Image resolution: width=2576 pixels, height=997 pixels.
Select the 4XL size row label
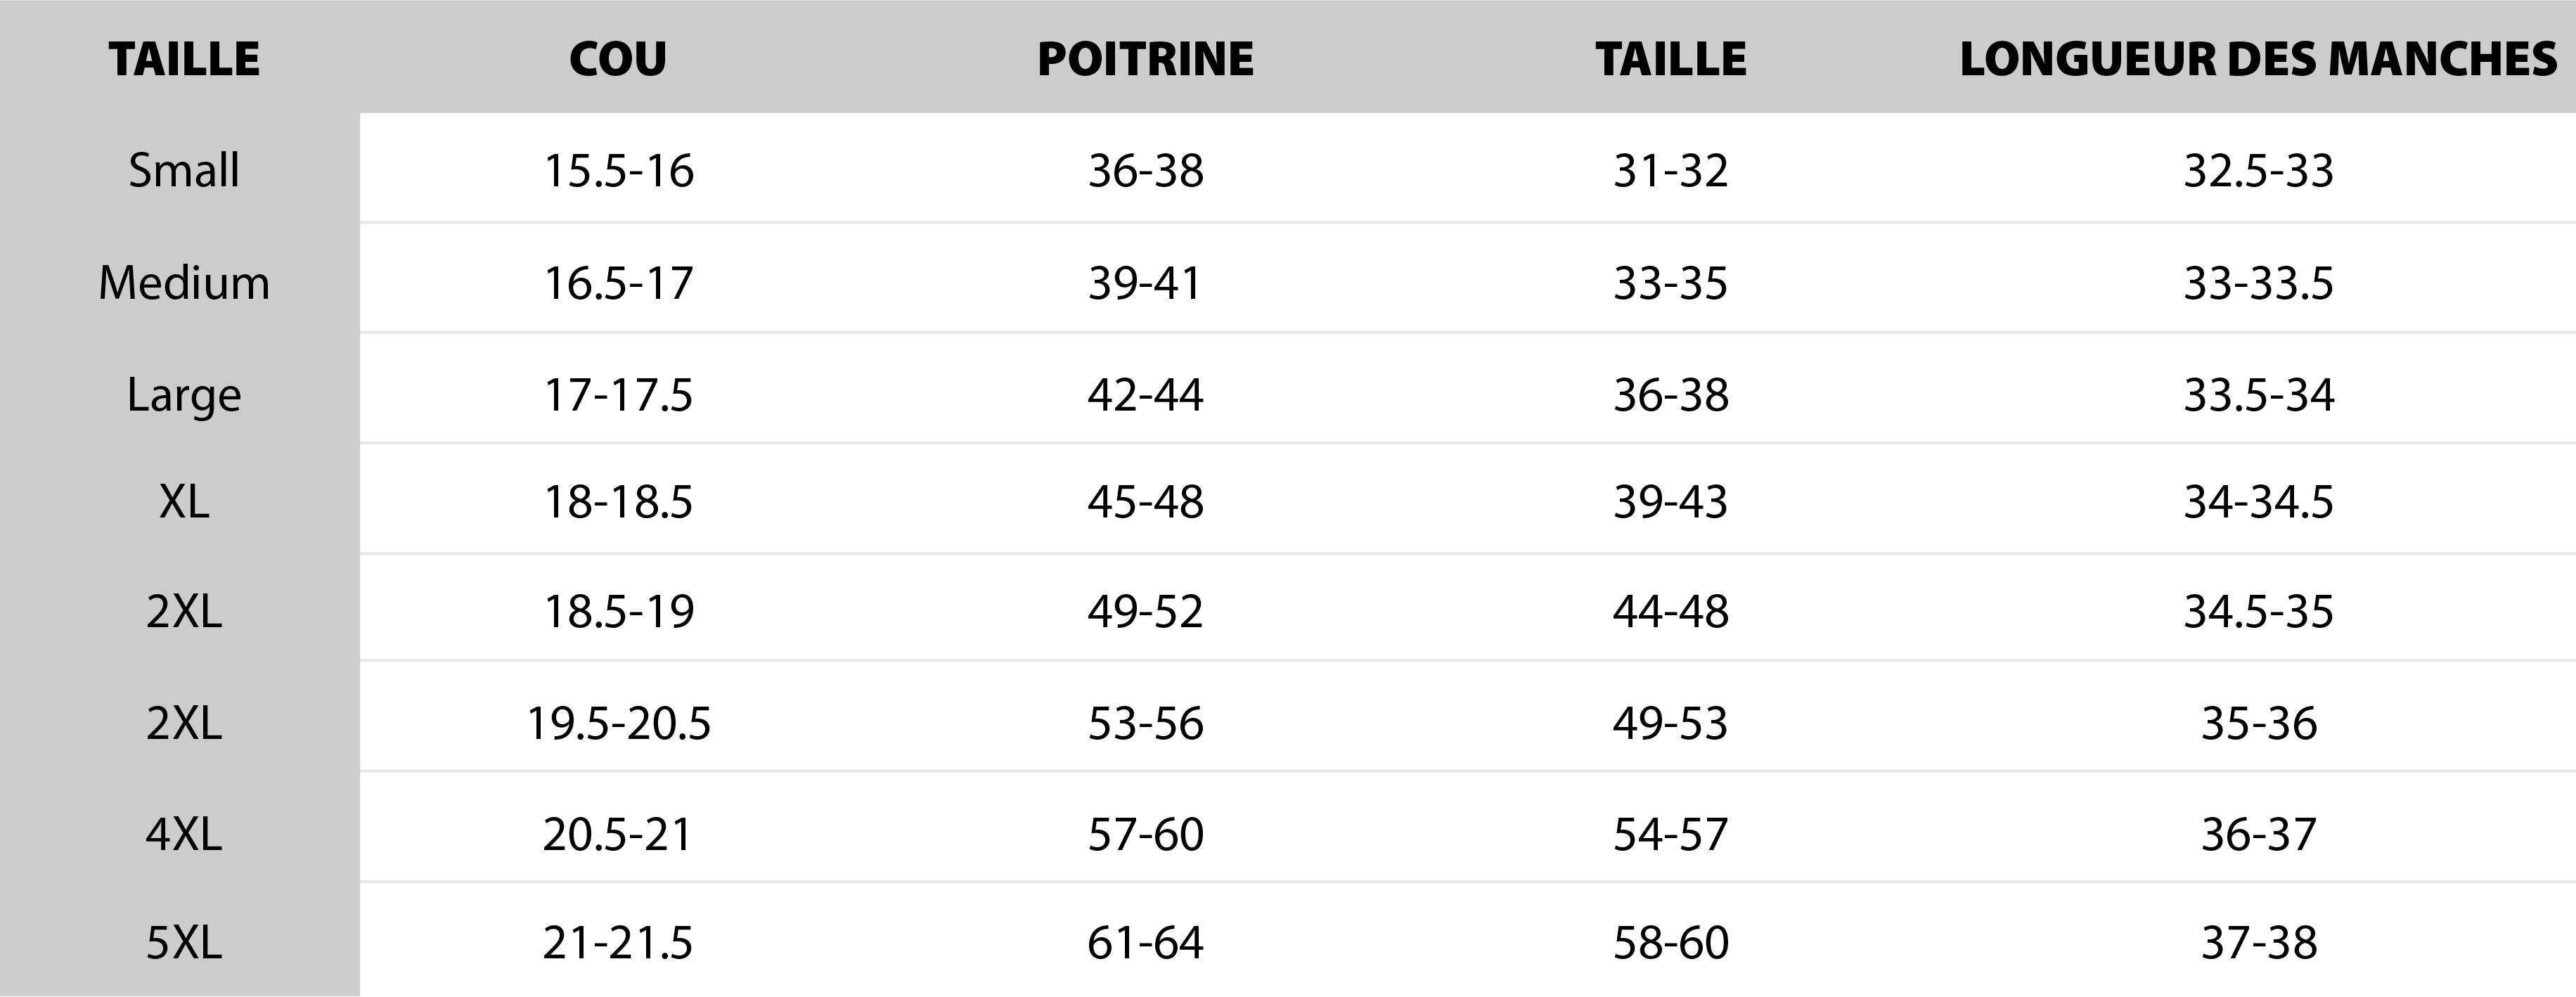[184, 834]
